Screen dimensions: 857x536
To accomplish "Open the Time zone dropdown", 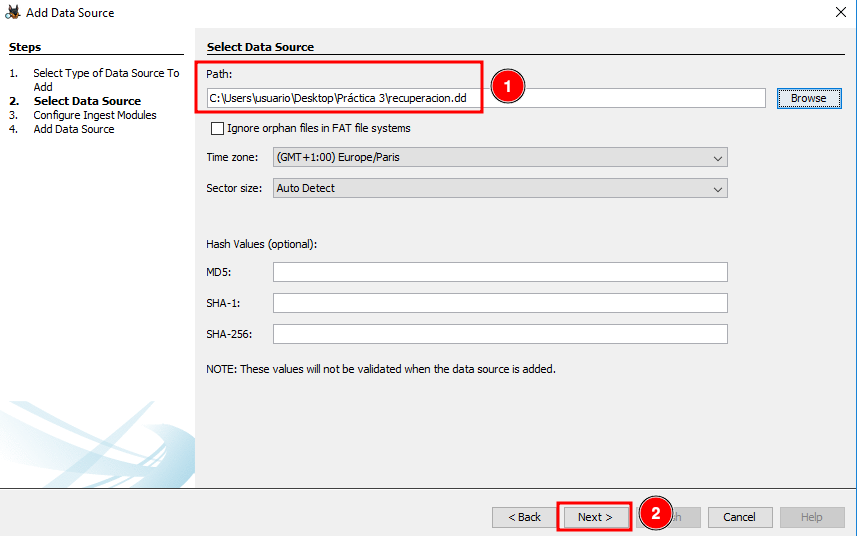I will (x=500, y=157).
